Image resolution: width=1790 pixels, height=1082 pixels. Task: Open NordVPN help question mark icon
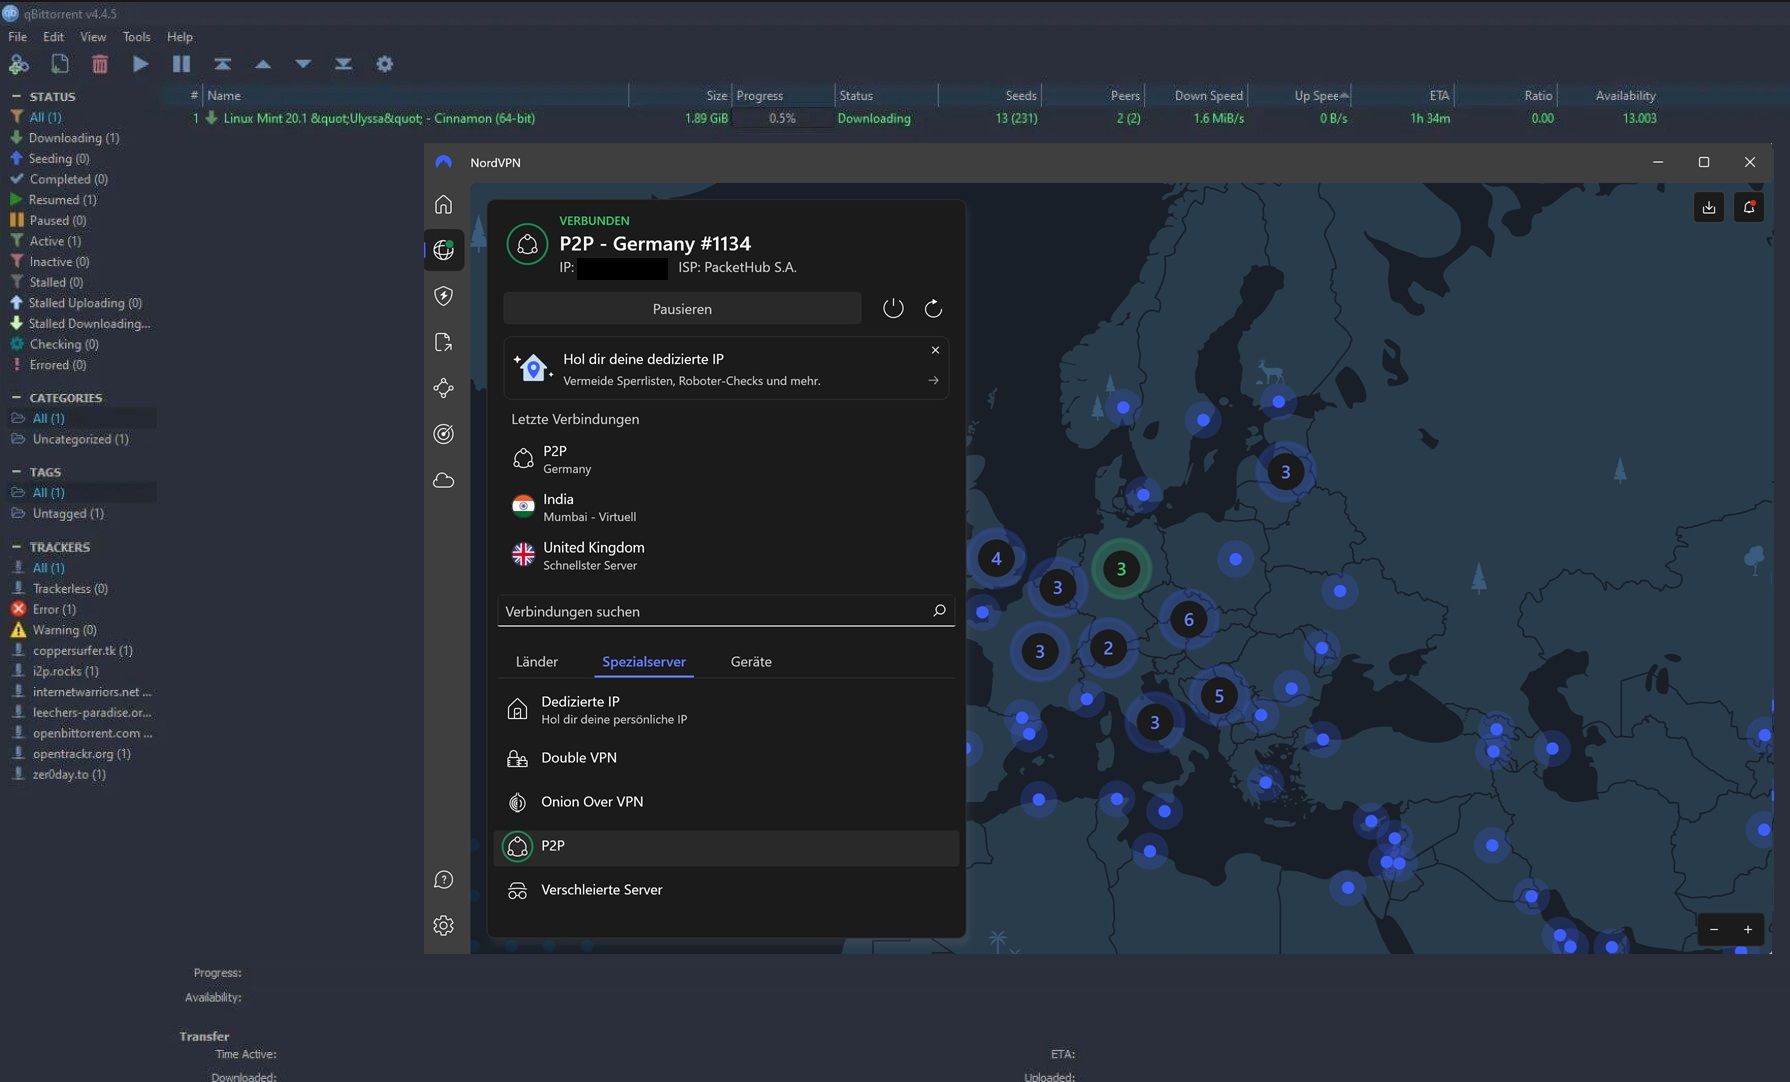click(444, 879)
